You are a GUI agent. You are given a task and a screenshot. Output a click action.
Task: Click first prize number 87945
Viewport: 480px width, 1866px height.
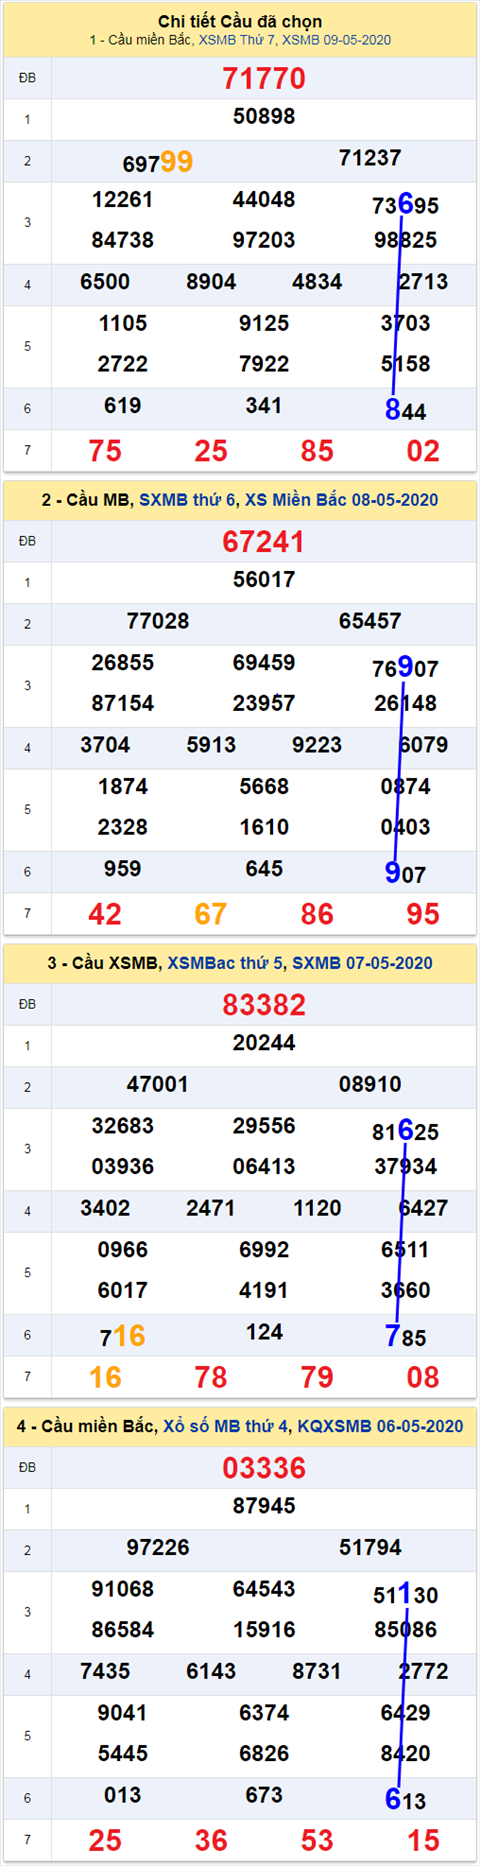point(264,1506)
